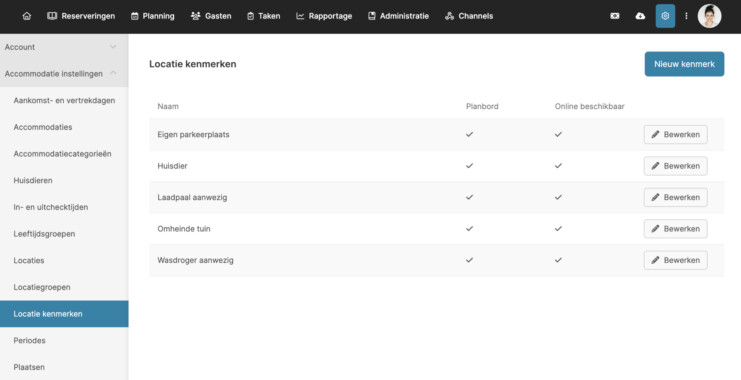Collapse the Accommodatie instellingen section
Viewport: 741px width, 380px height.
point(64,74)
